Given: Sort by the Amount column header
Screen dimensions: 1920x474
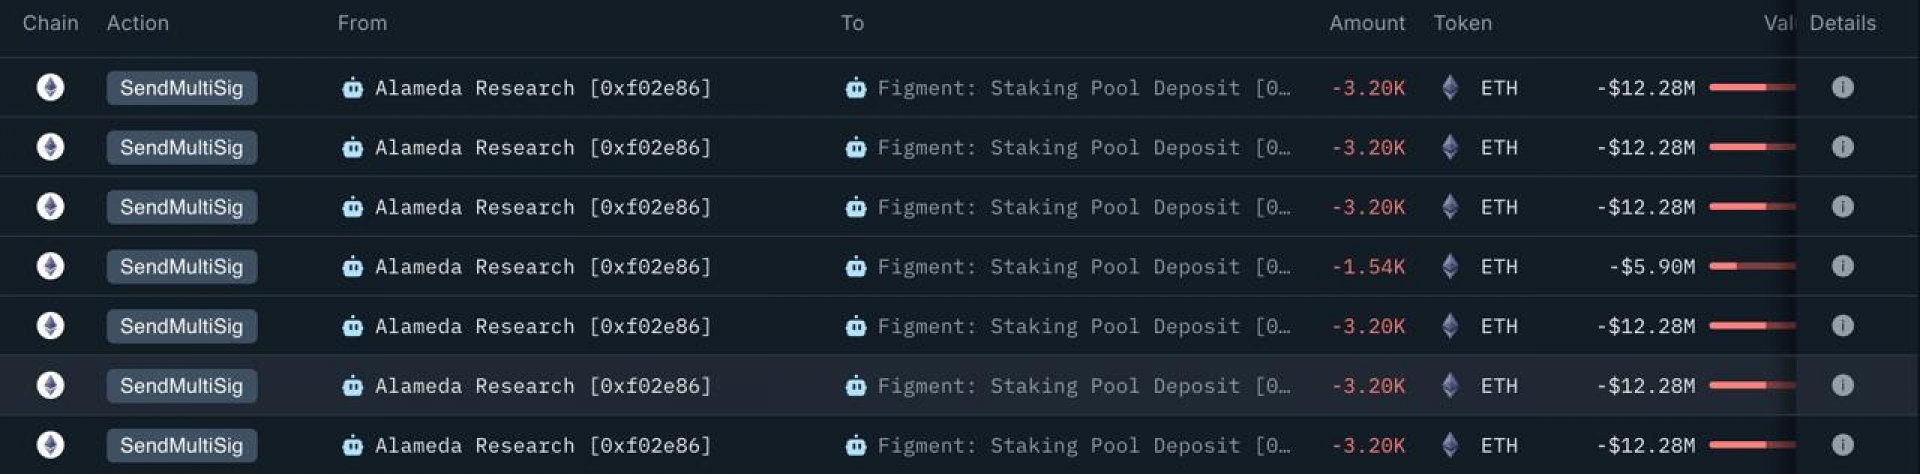Looking at the screenshot, I should [1366, 23].
